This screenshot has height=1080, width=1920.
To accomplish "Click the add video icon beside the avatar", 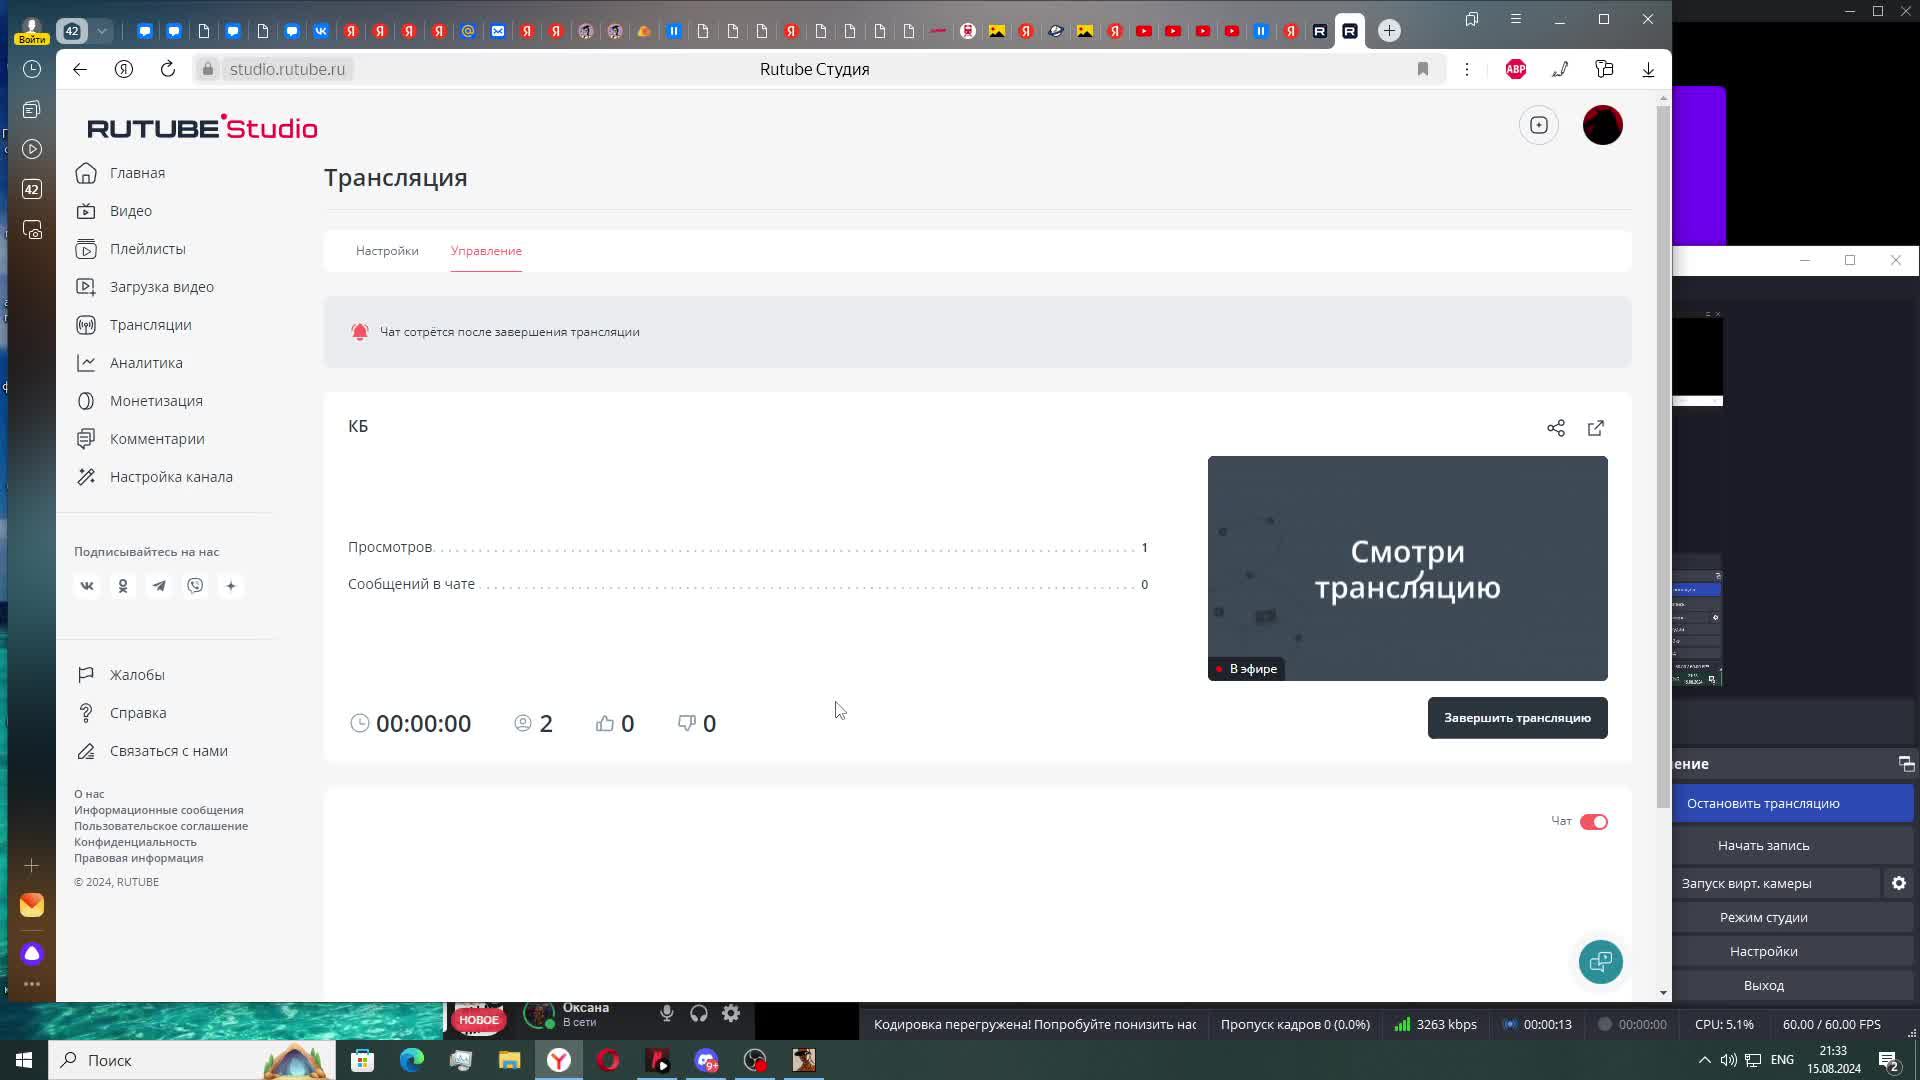I will 1538,125.
